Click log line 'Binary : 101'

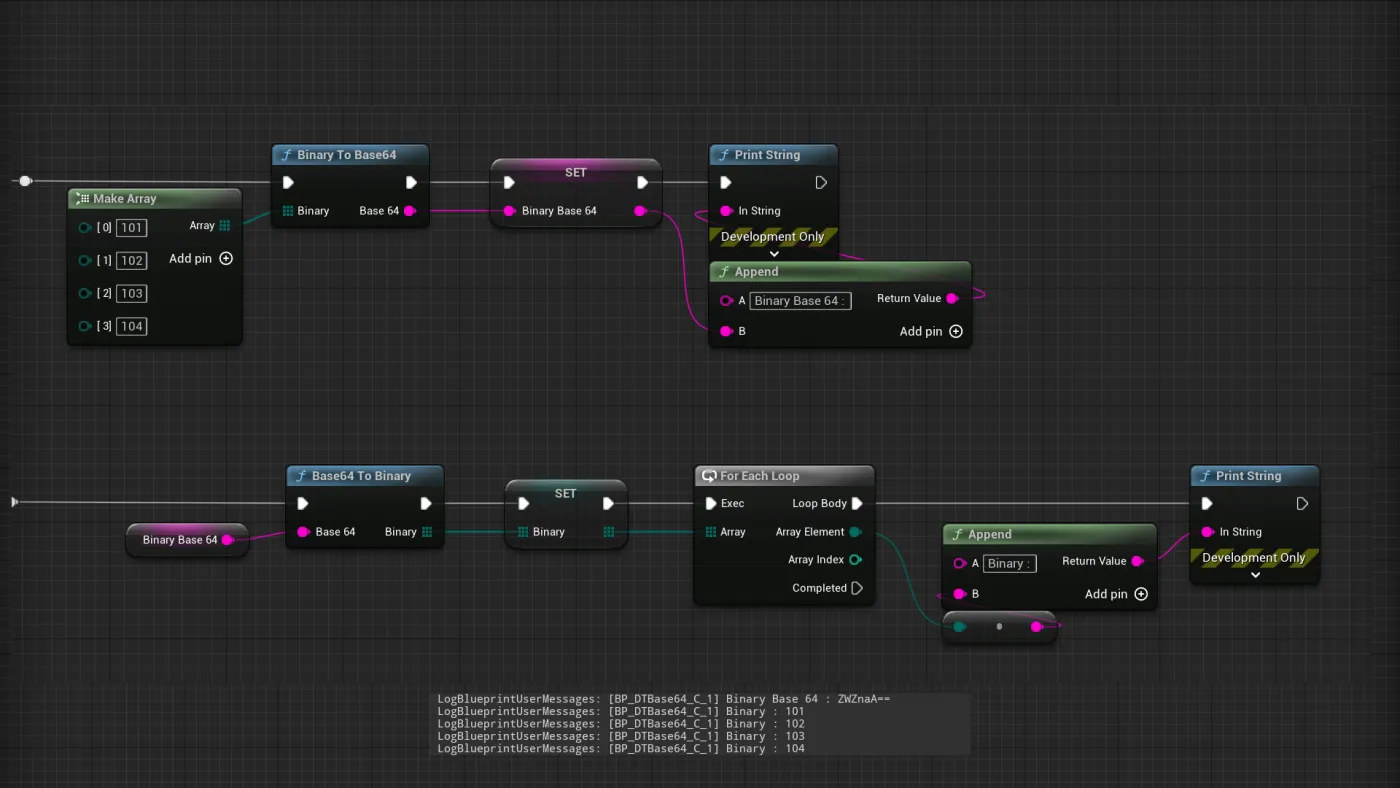621,711
